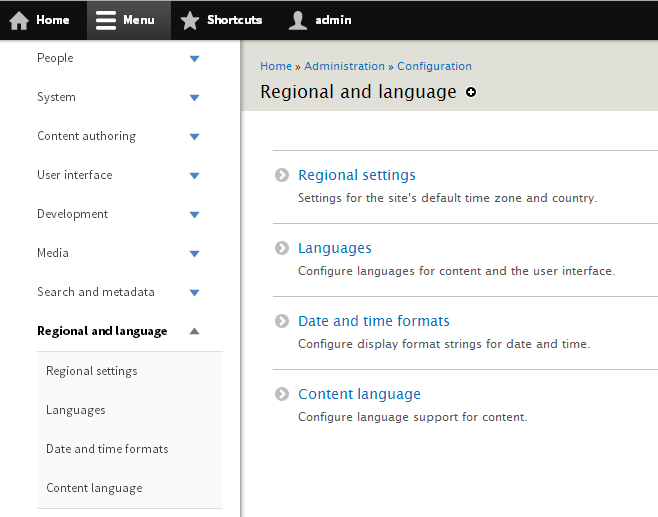Expand the System menu section
This screenshot has width=658, height=517.
click(x=194, y=98)
